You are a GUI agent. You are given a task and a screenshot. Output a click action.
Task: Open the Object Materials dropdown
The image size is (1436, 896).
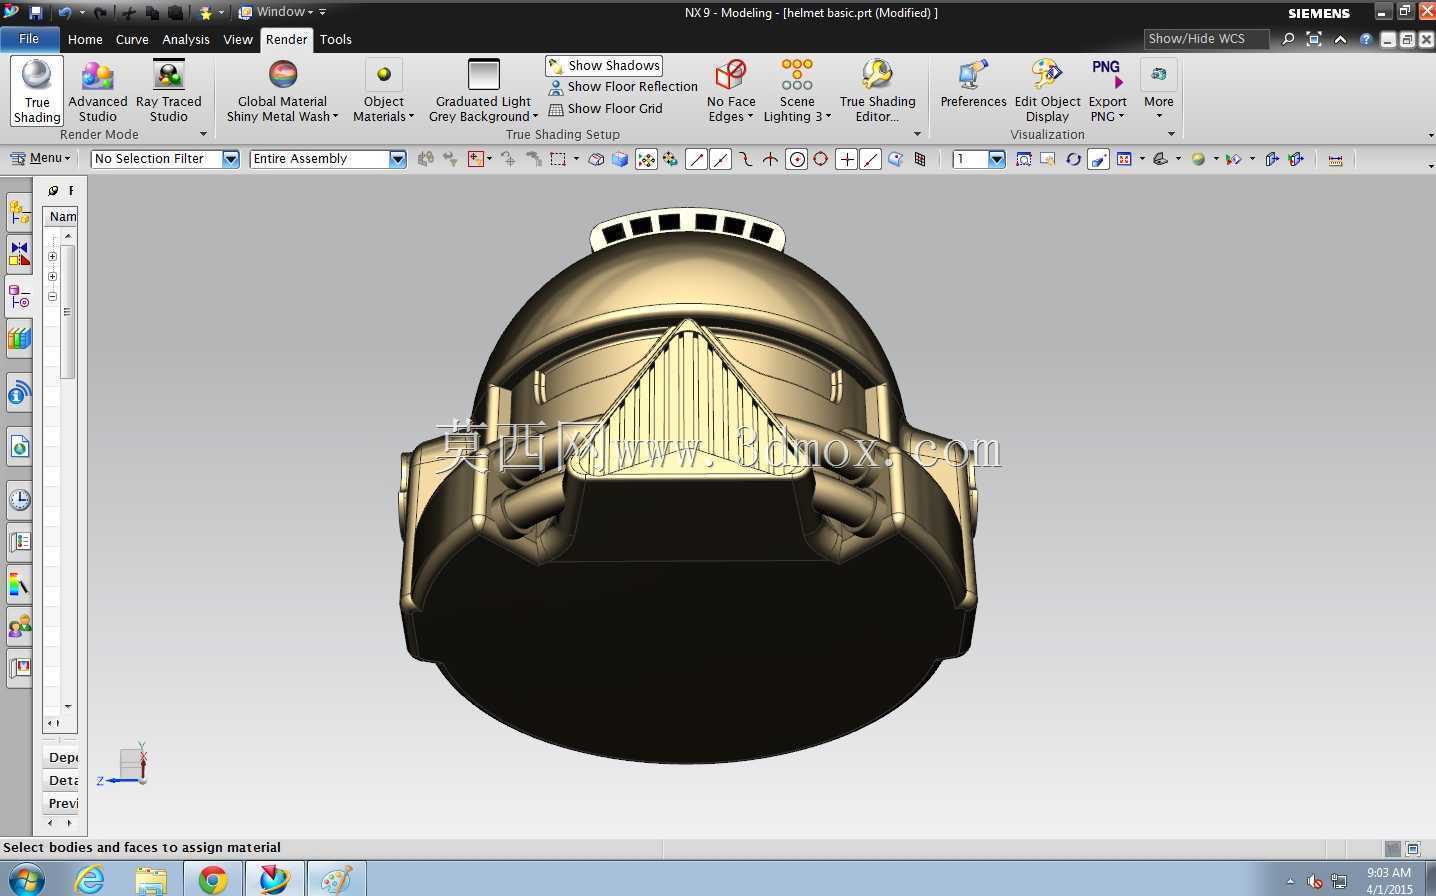[x=383, y=91]
